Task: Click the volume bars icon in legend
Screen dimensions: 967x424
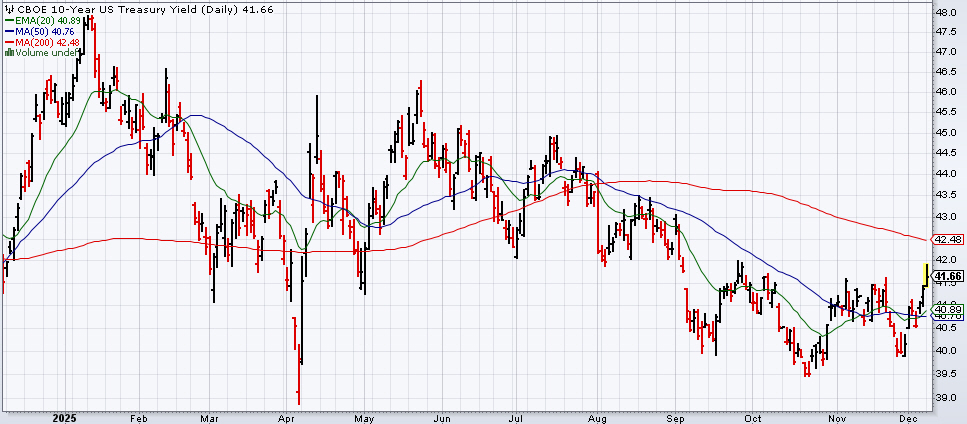Action: [9, 52]
